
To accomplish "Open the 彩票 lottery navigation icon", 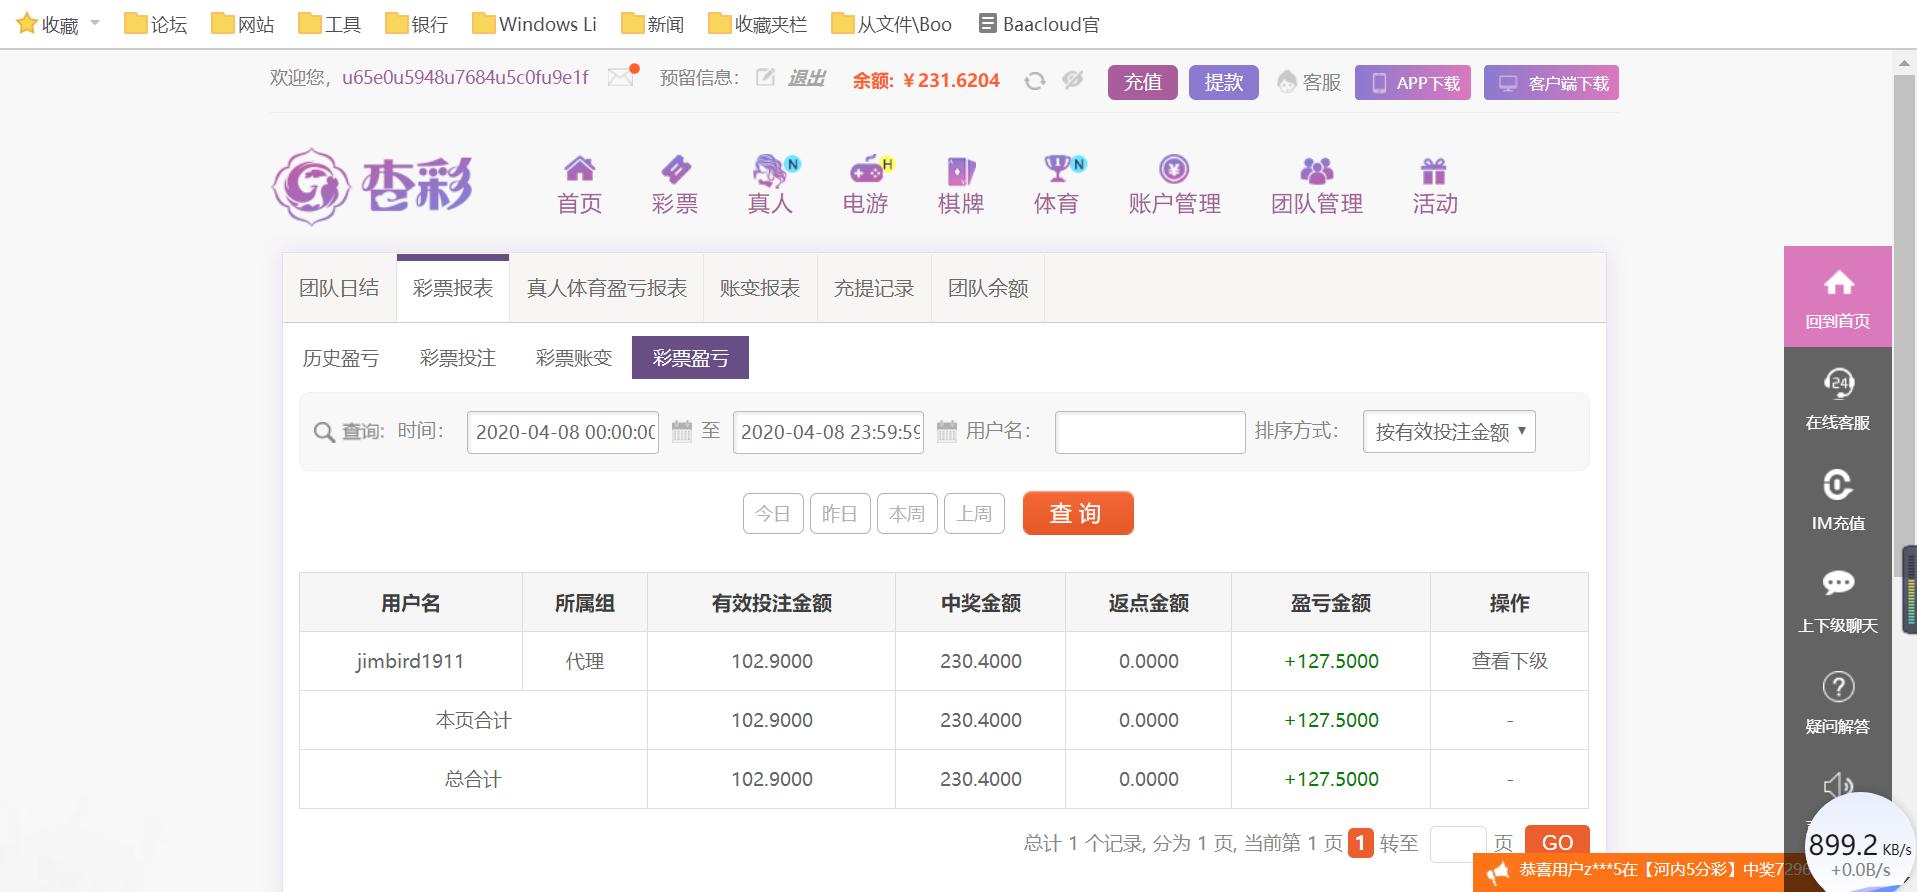I will click(x=675, y=169).
